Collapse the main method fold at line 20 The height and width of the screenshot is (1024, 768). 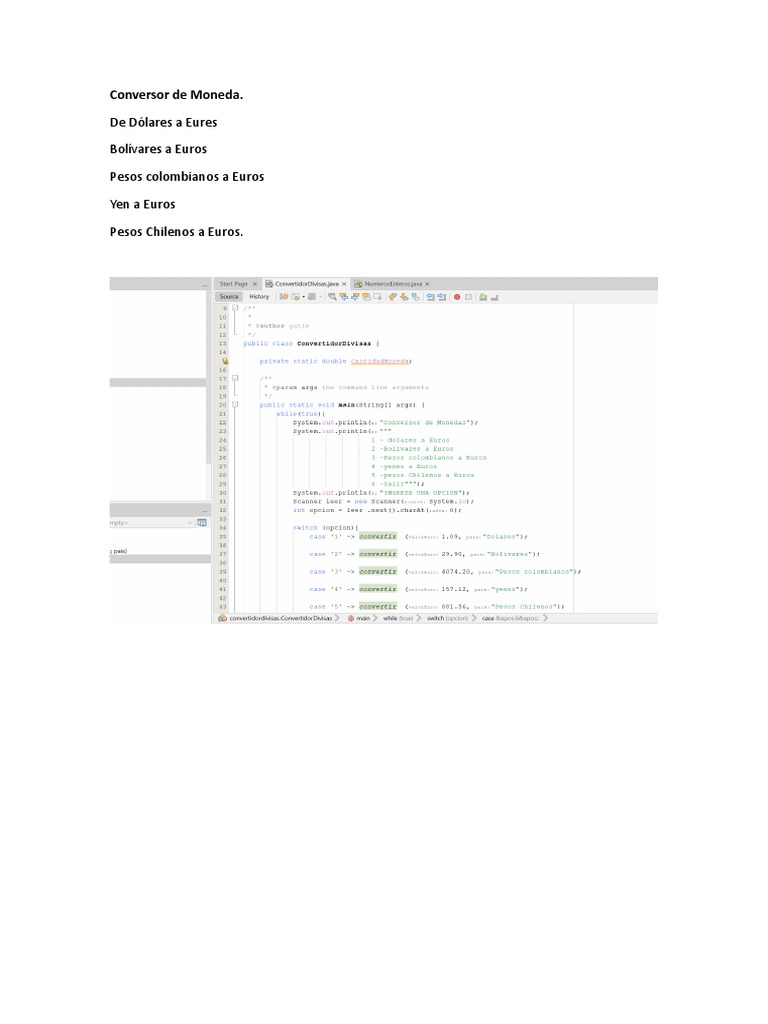click(x=235, y=405)
